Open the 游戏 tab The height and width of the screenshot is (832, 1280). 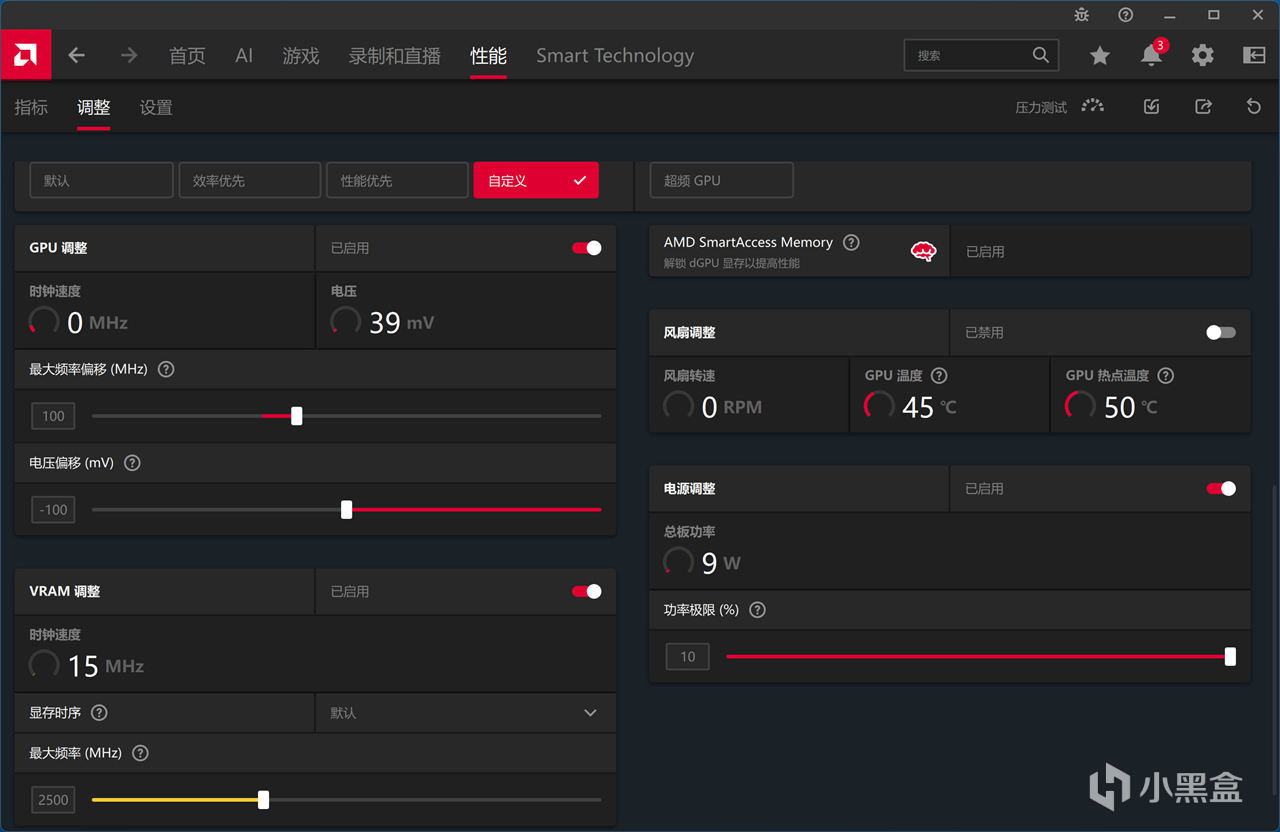click(x=301, y=56)
